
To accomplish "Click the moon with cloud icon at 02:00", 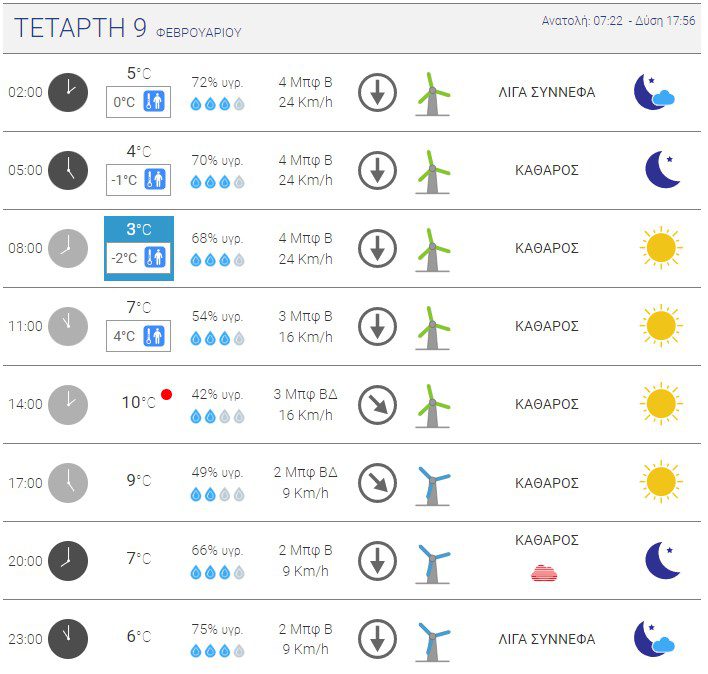I will 654,93.
